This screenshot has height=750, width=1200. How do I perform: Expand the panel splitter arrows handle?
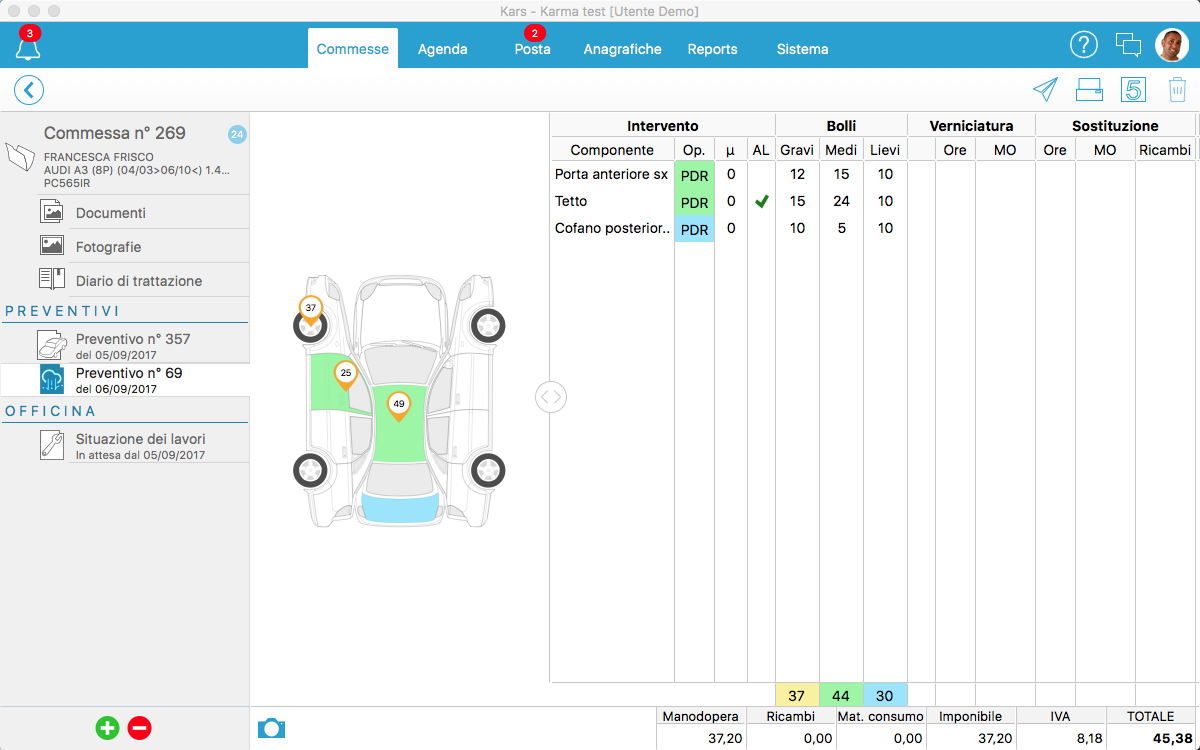[551, 397]
